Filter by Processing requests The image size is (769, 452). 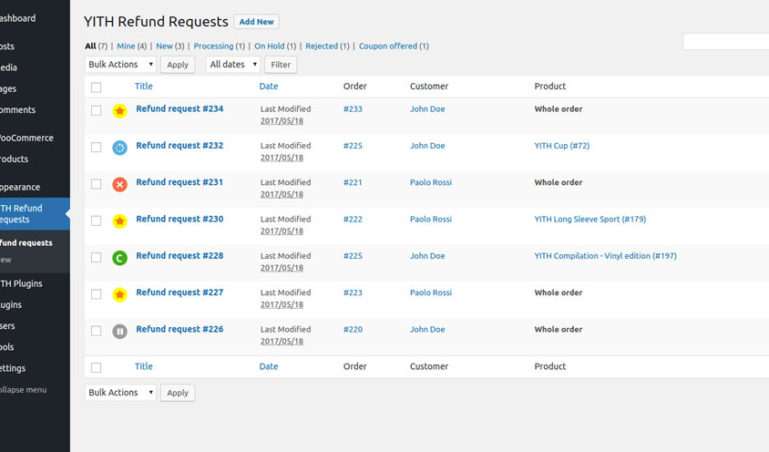tap(213, 46)
